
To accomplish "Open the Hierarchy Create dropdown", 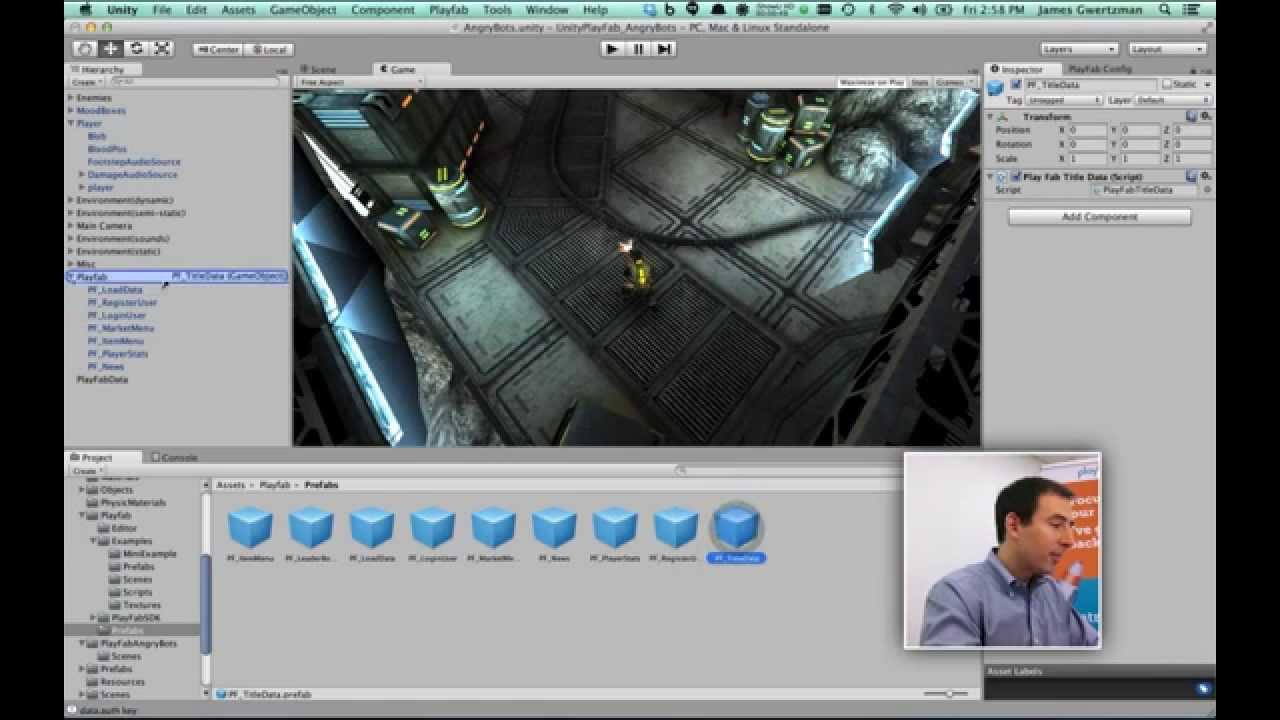I will point(86,82).
